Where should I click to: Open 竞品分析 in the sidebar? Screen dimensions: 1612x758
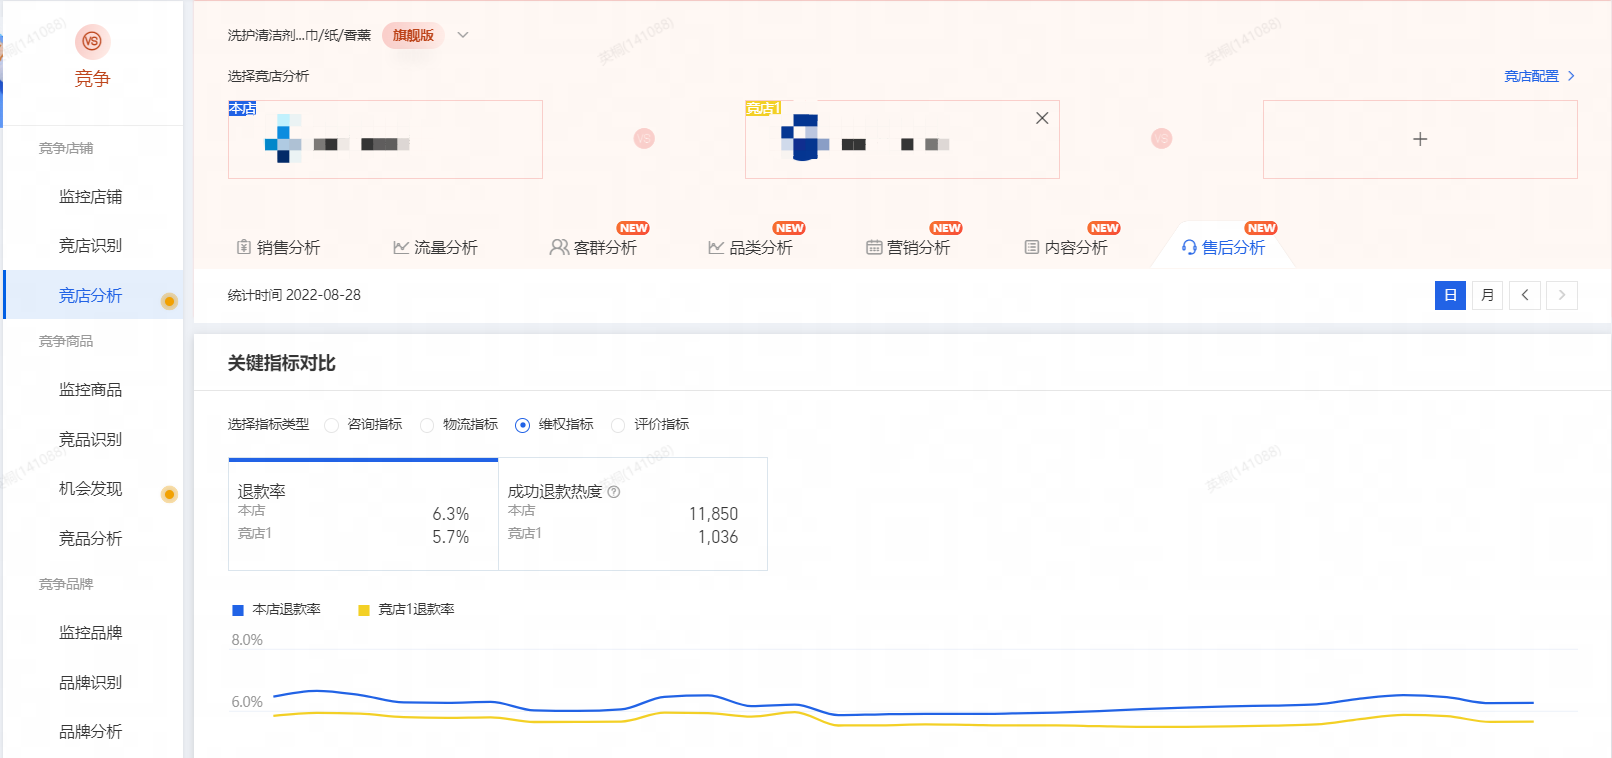point(91,538)
